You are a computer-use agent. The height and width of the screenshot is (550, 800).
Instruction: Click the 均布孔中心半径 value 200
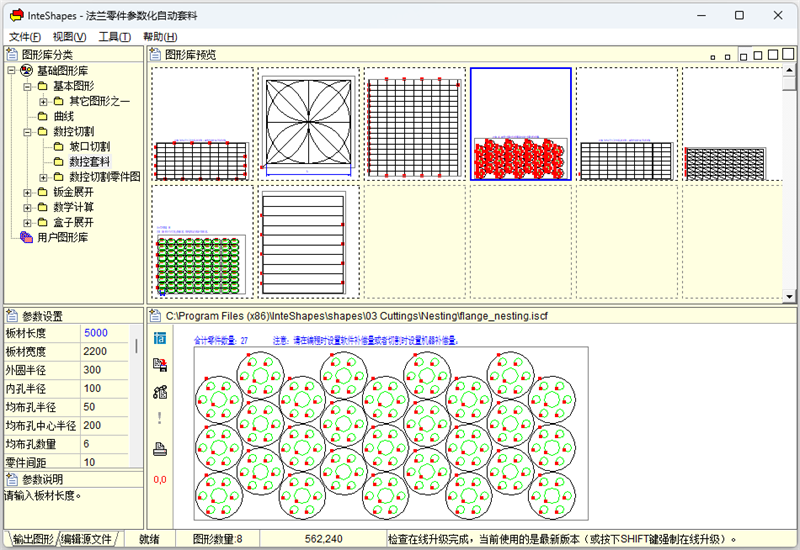104,426
